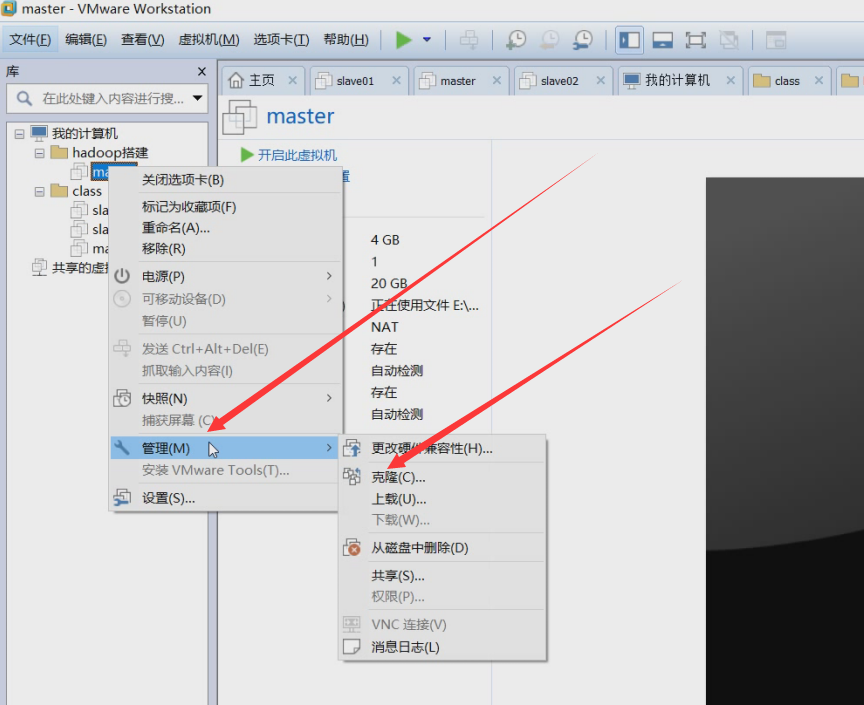864x705 pixels.
Task: Choose 移除(R) from context menu
Action: point(226,249)
